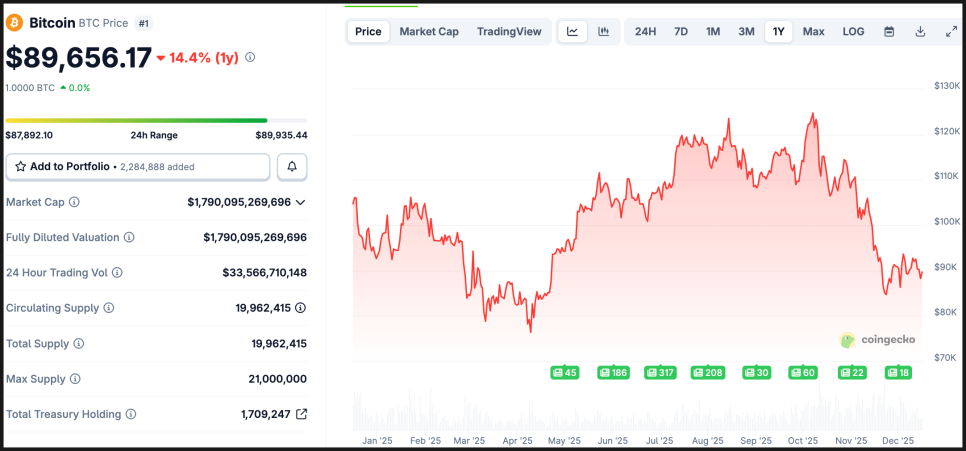The height and width of the screenshot is (451, 966).
Task: Click the 24h Range progress bar
Action: (x=156, y=121)
